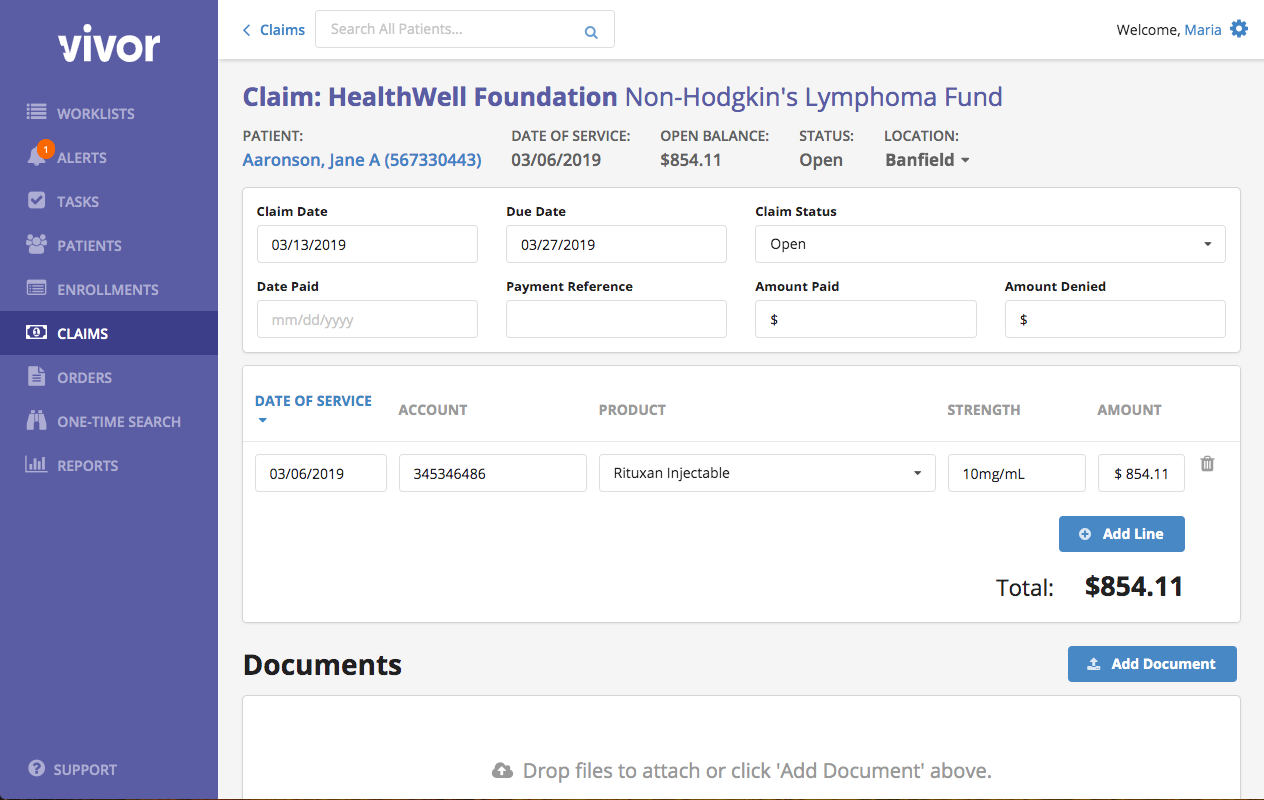Click the Tasks checkmark icon
This screenshot has width=1264, height=800.
pos(37,201)
